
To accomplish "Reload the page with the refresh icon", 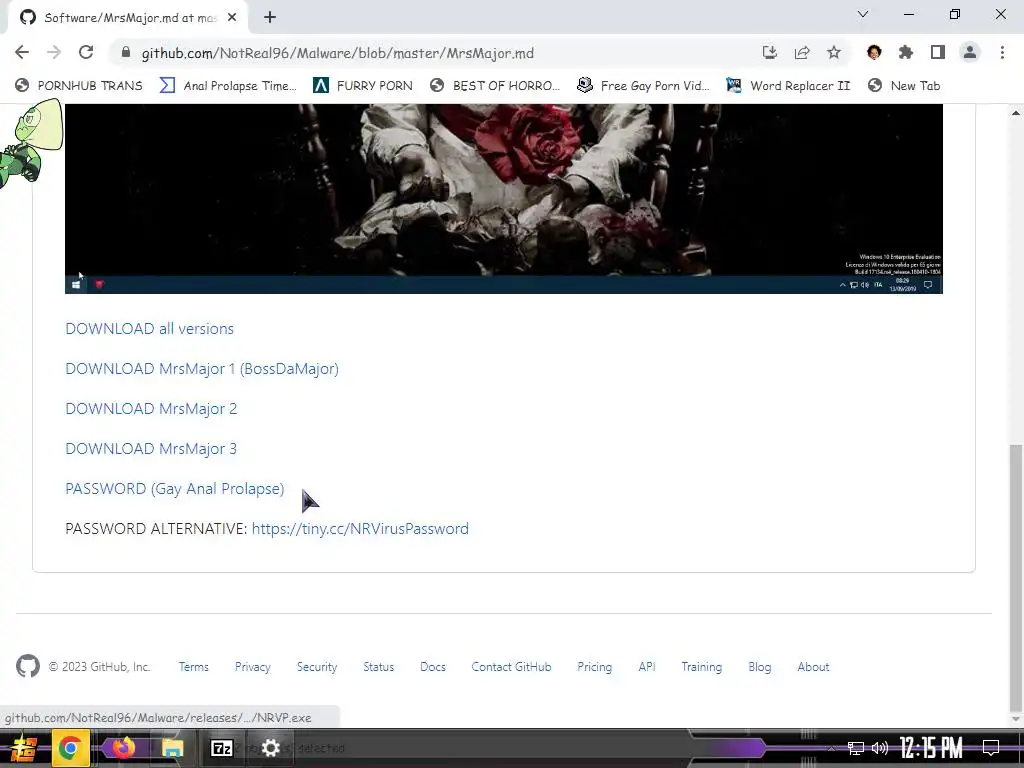I will coord(86,52).
